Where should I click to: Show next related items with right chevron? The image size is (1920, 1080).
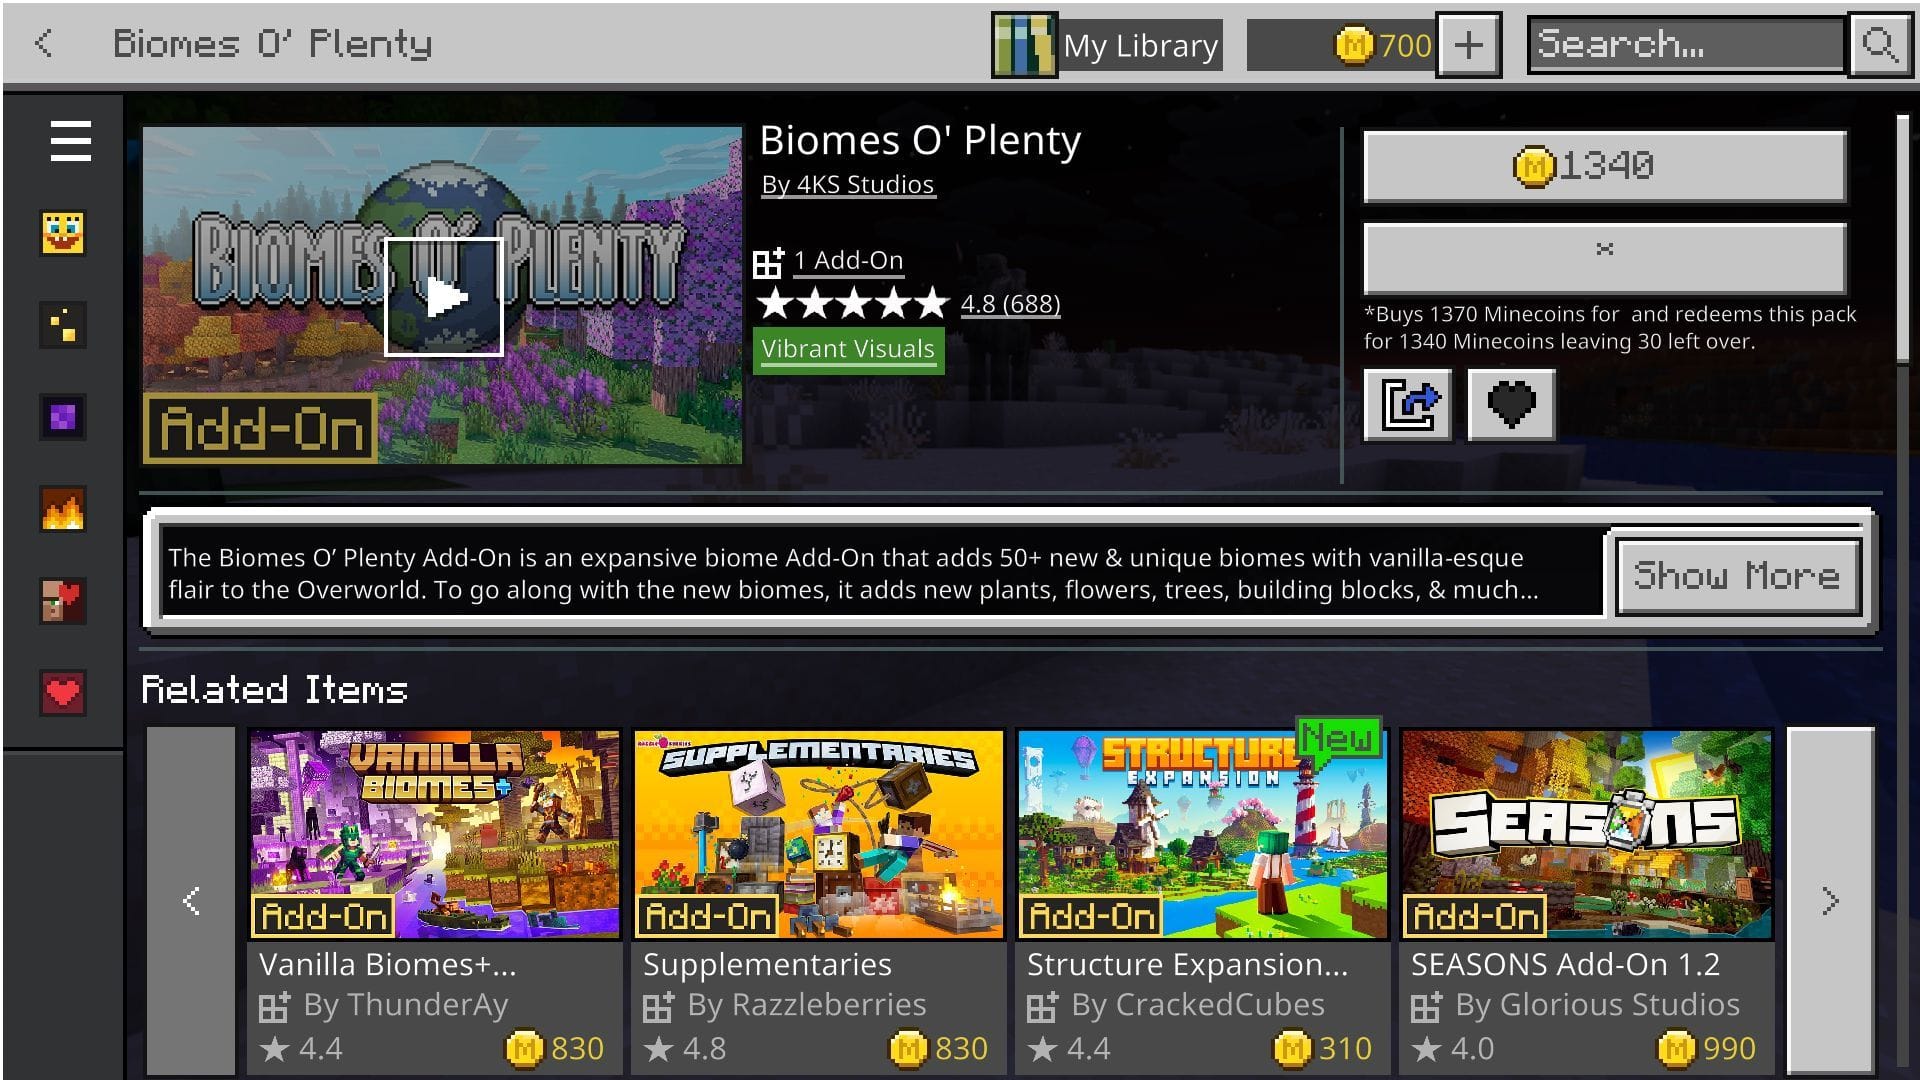(x=1830, y=901)
